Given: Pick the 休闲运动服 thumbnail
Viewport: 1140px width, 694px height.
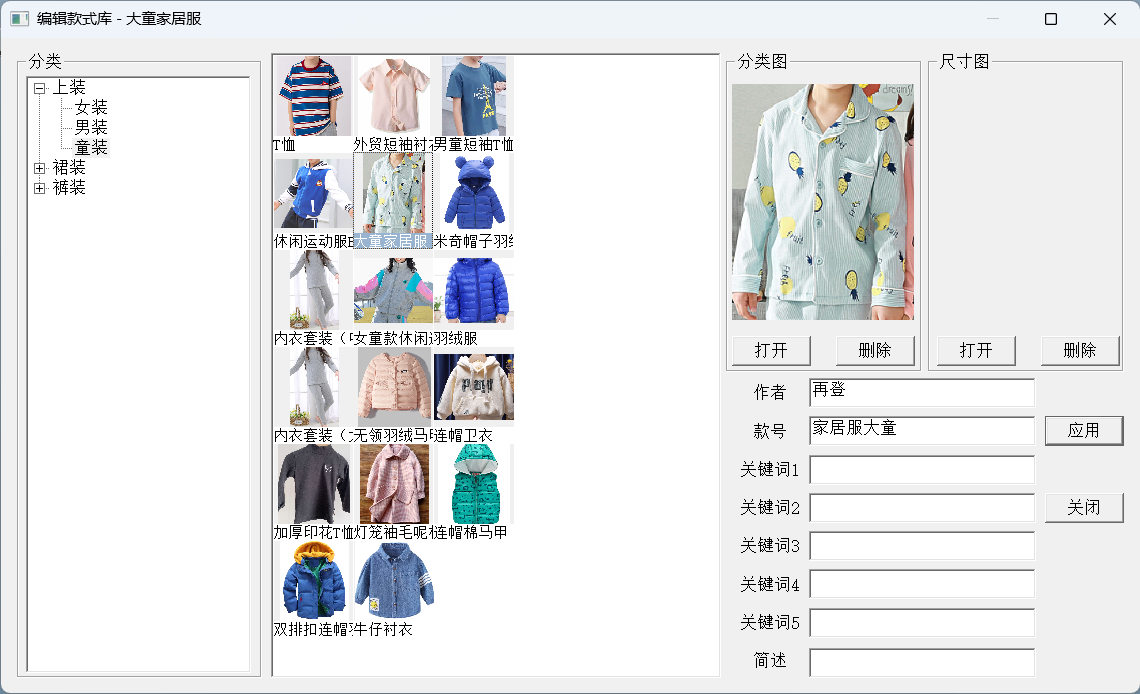Looking at the screenshot, I should pyautogui.click(x=313, y=192).
